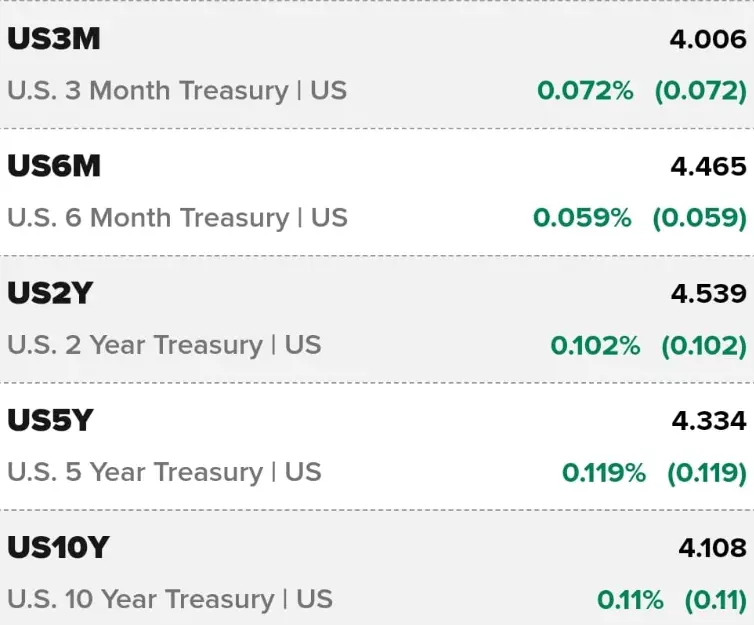Screen dimensions: 754x625
Task: Open the US6M ticker symbol
Action: coord(54,166)
